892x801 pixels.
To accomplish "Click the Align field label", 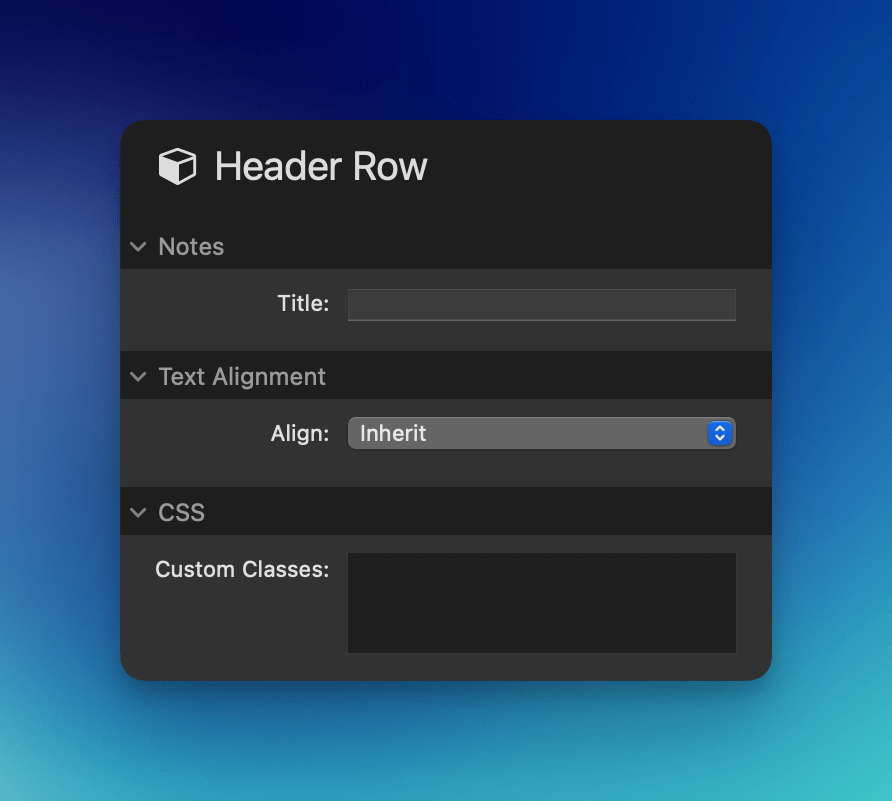I will pos(300,434).
